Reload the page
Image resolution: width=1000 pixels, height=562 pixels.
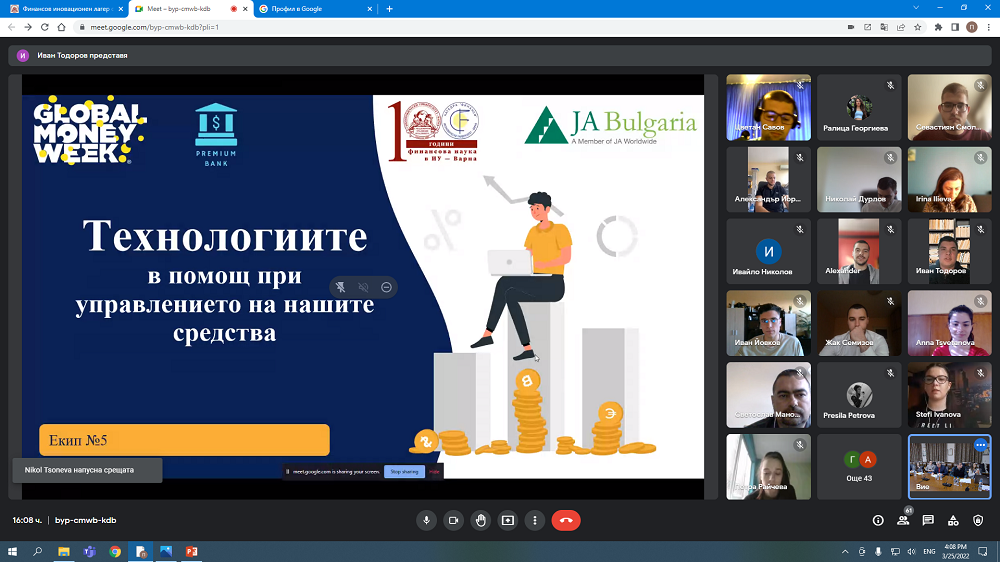45,27
